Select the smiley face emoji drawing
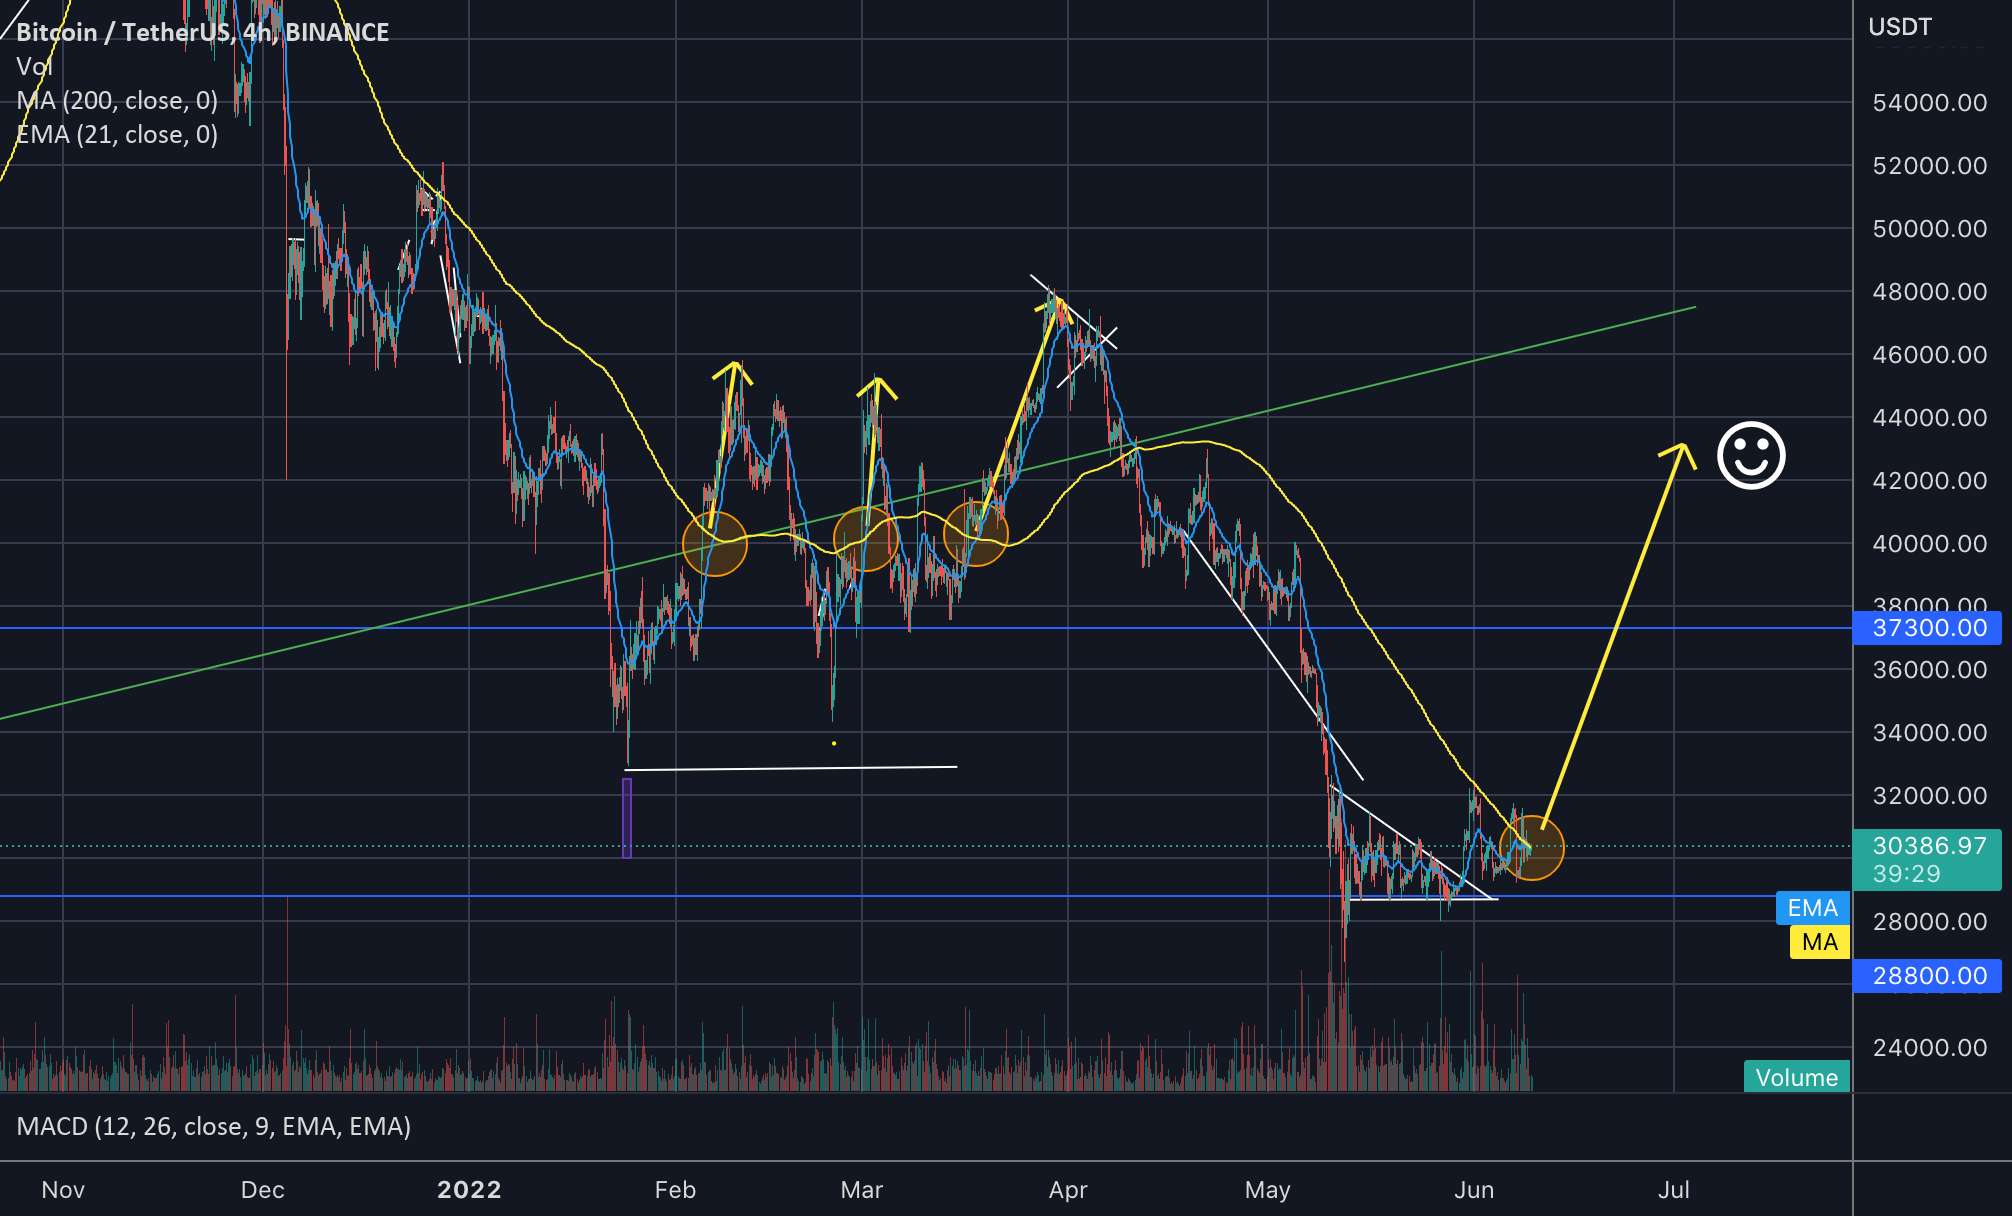This screenshot has height=1216, width=2012. click(1751, 456)
